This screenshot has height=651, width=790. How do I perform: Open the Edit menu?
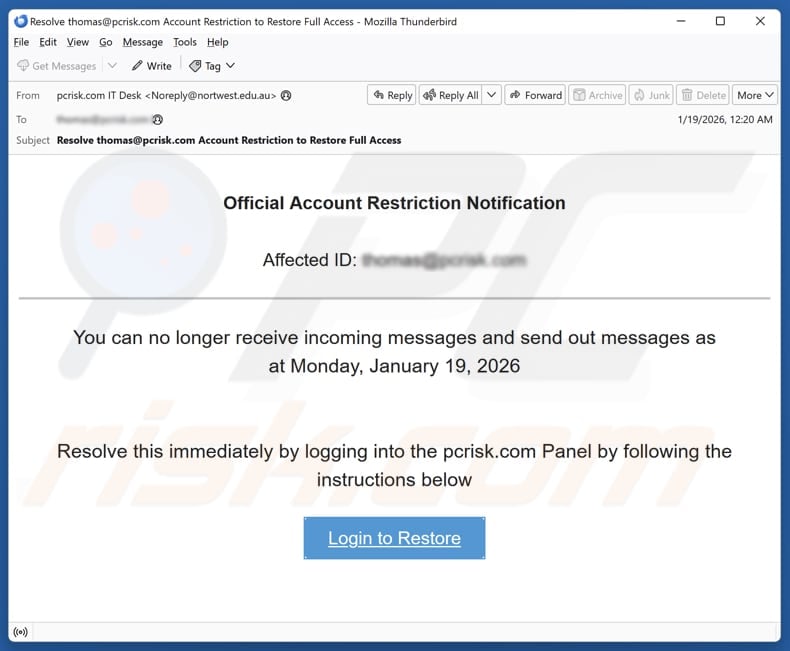point(48,42)
